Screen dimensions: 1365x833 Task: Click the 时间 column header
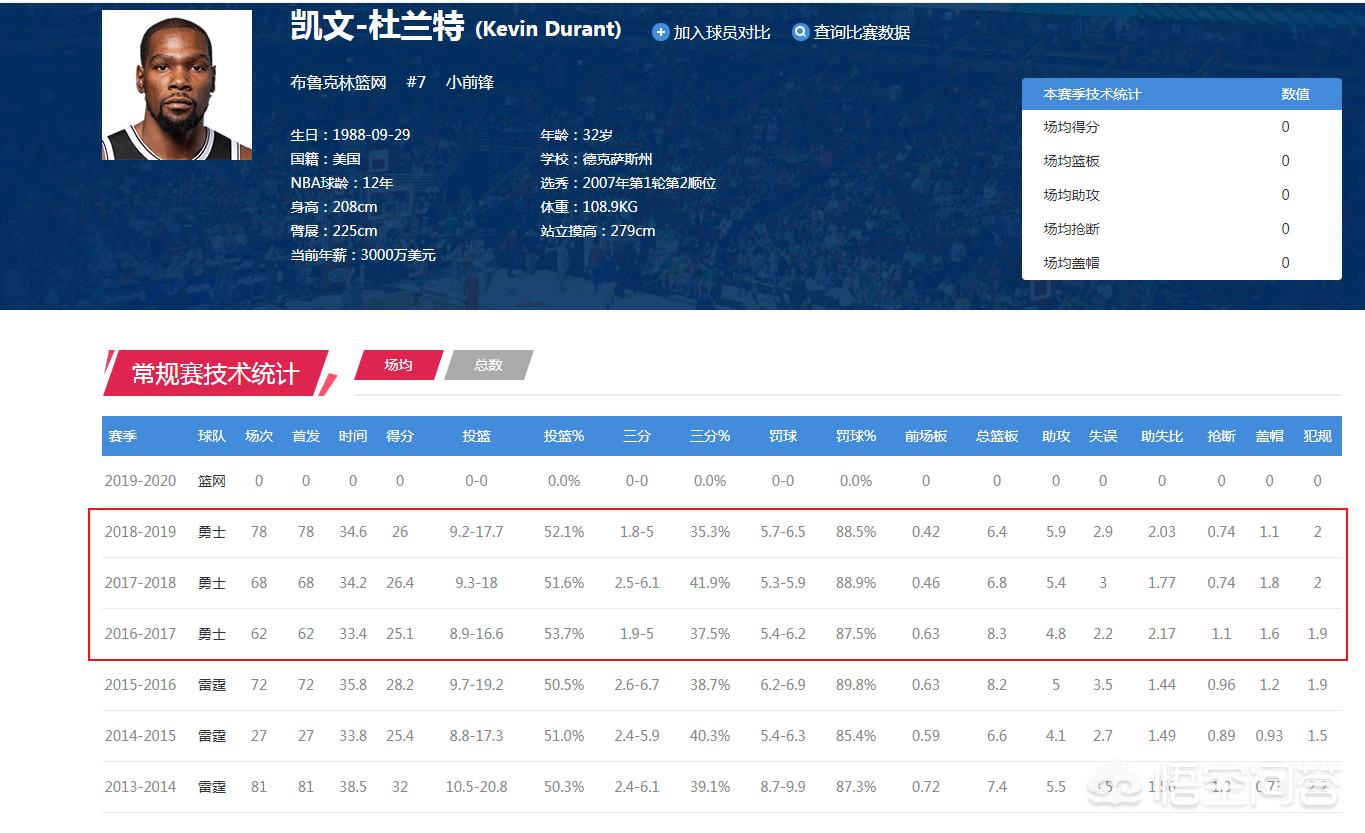[x=353, y=436]
